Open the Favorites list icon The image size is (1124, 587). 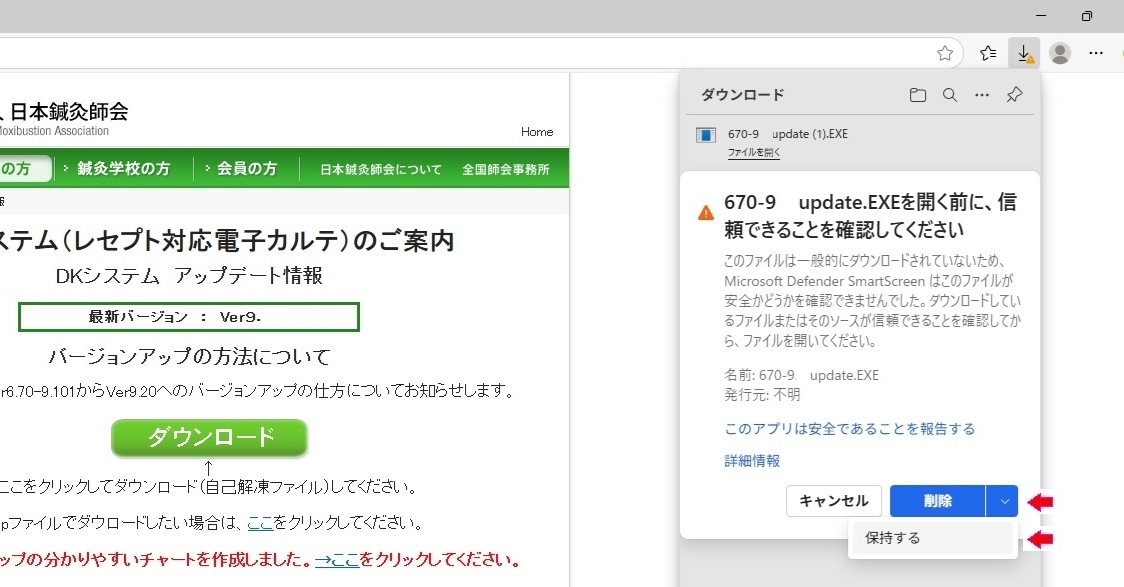coord(988,53)
